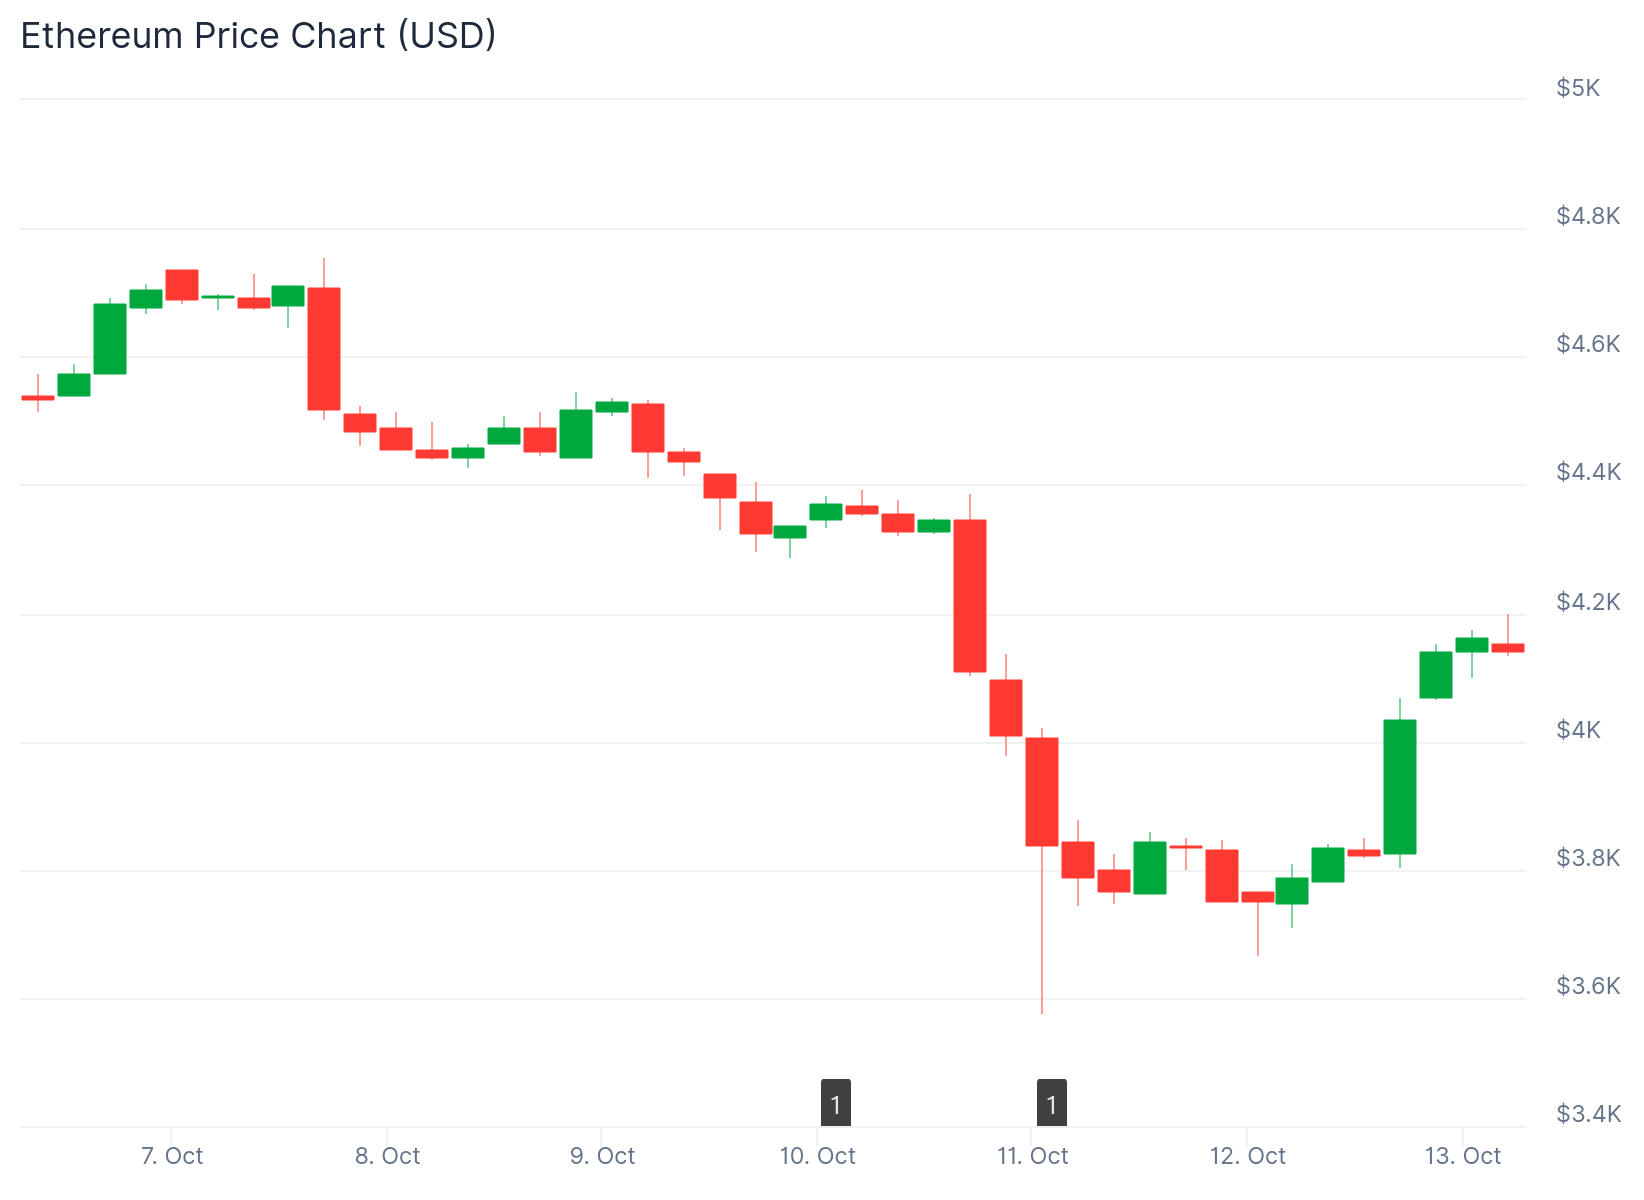
Task: Click the $3.4K price axis label
Action: pyautogui.click(x=1587, y=1114)
